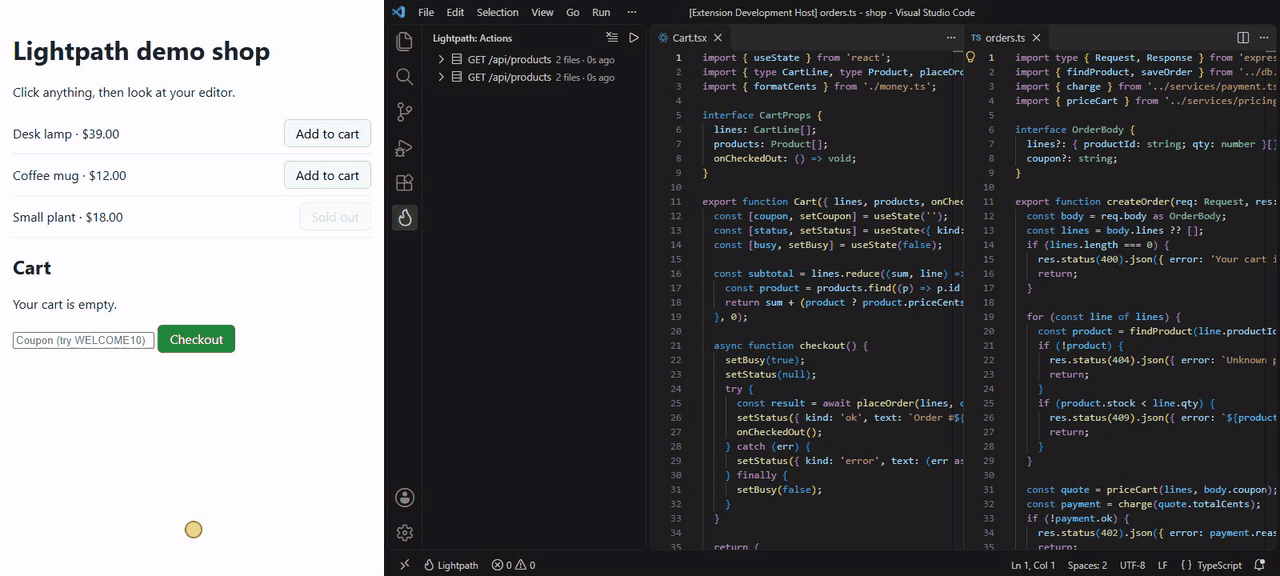
Task: Place the cursor on 'interface CartProps {' line
Action: (762, 115)
